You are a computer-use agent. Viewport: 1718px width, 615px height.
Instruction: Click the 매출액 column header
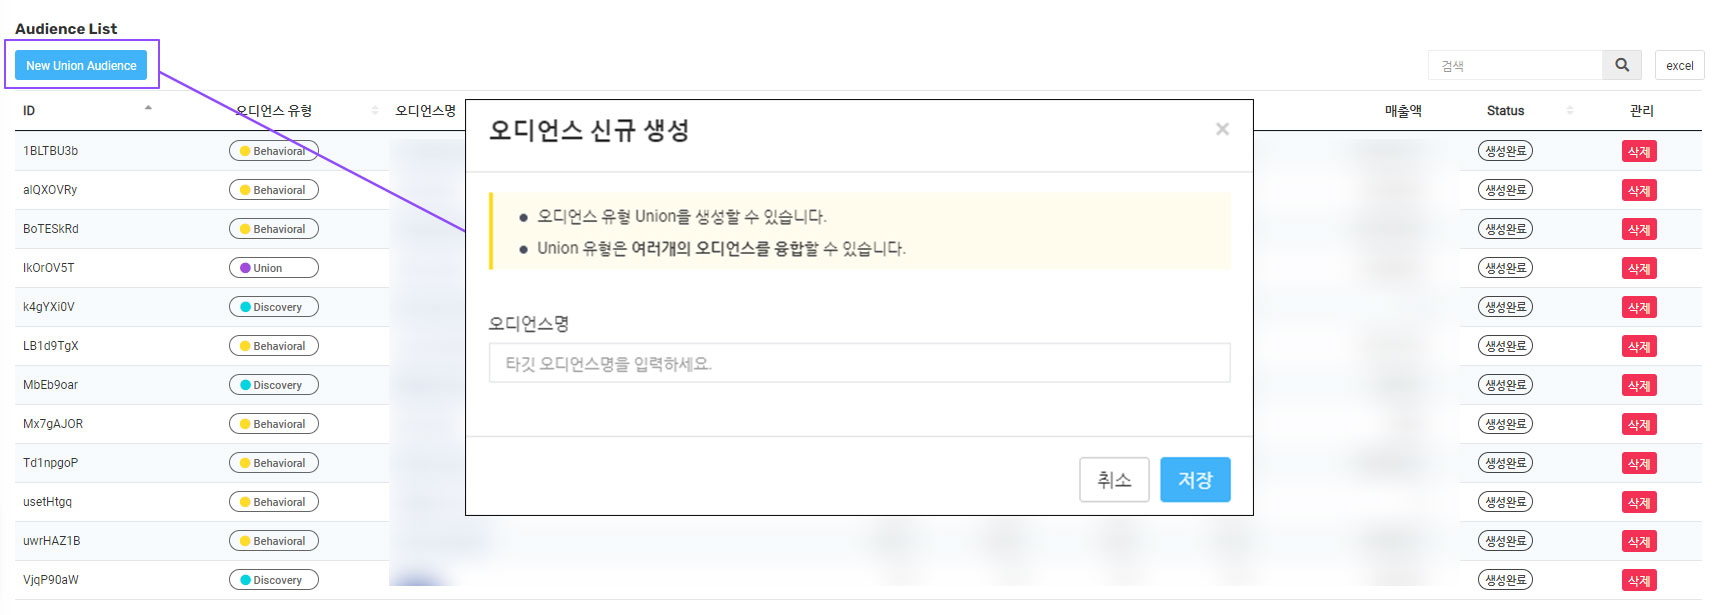click(1403, 111)
